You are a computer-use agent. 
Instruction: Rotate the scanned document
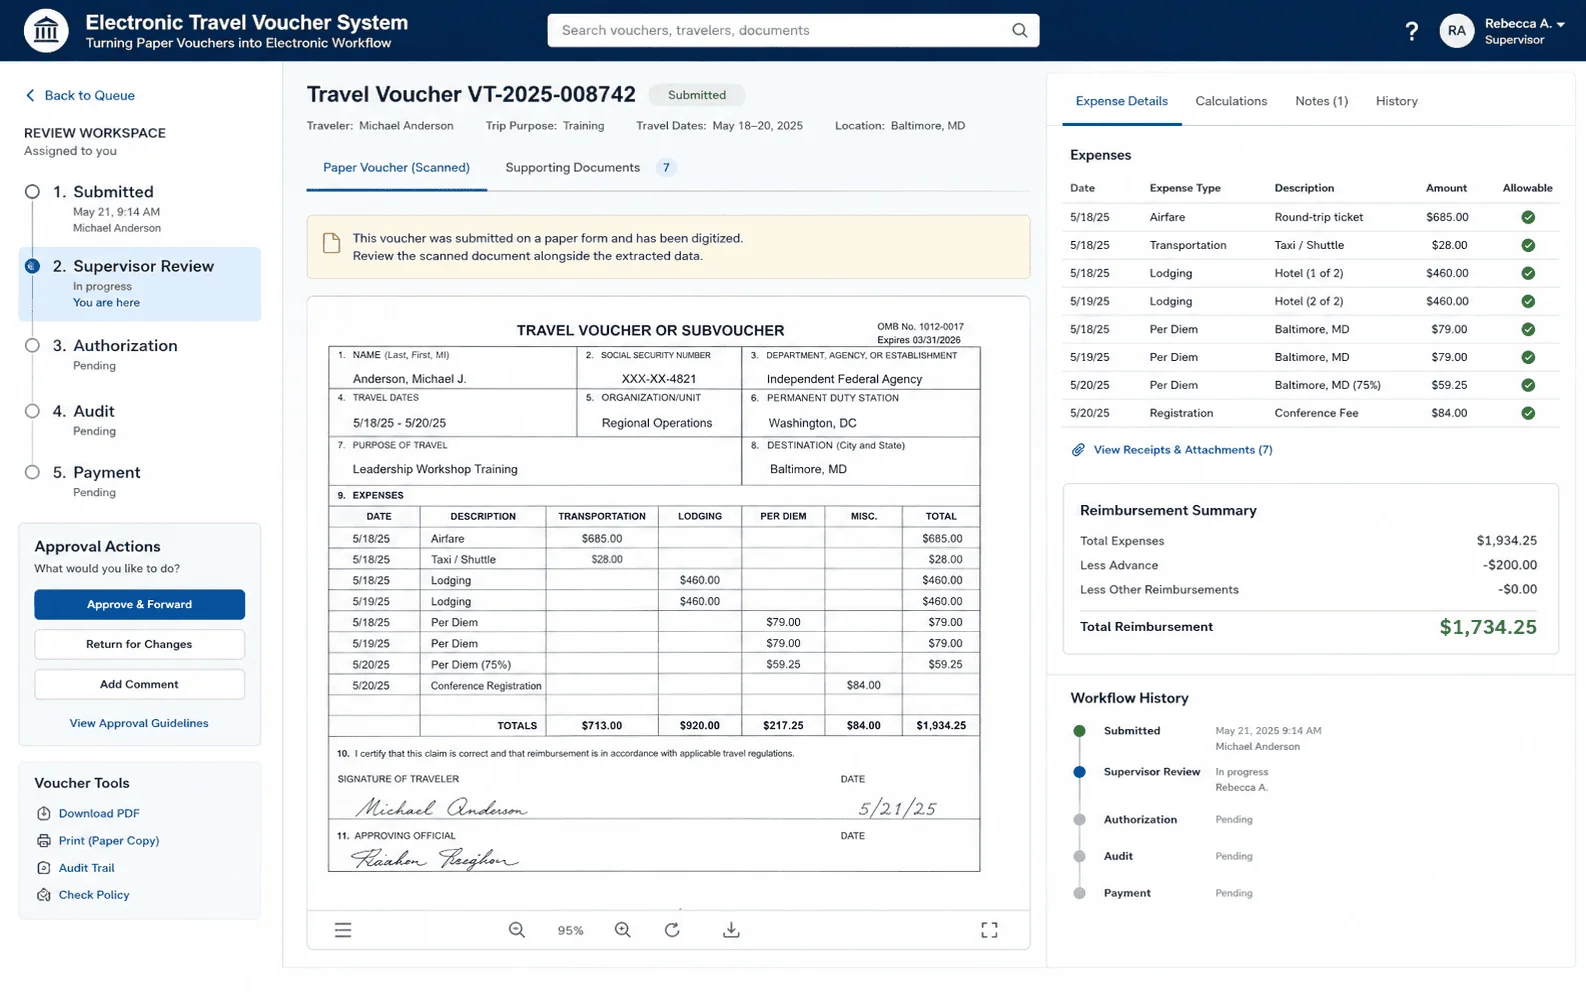(x=672, y=930)
